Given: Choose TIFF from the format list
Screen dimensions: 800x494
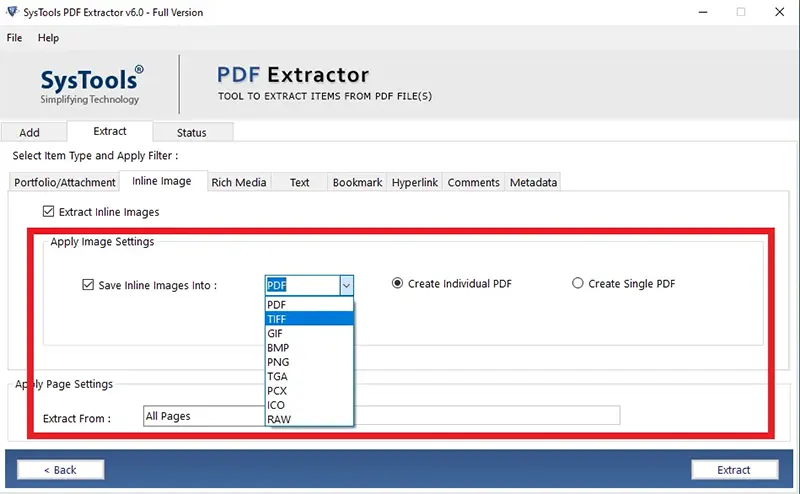Looking at the screenshot, I should point(309,319).
